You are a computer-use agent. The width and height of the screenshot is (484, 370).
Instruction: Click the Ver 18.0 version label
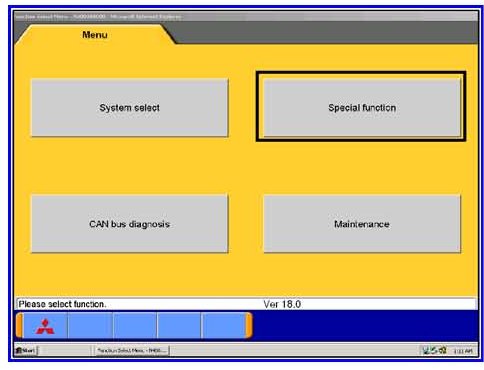(x=282, y=304)
